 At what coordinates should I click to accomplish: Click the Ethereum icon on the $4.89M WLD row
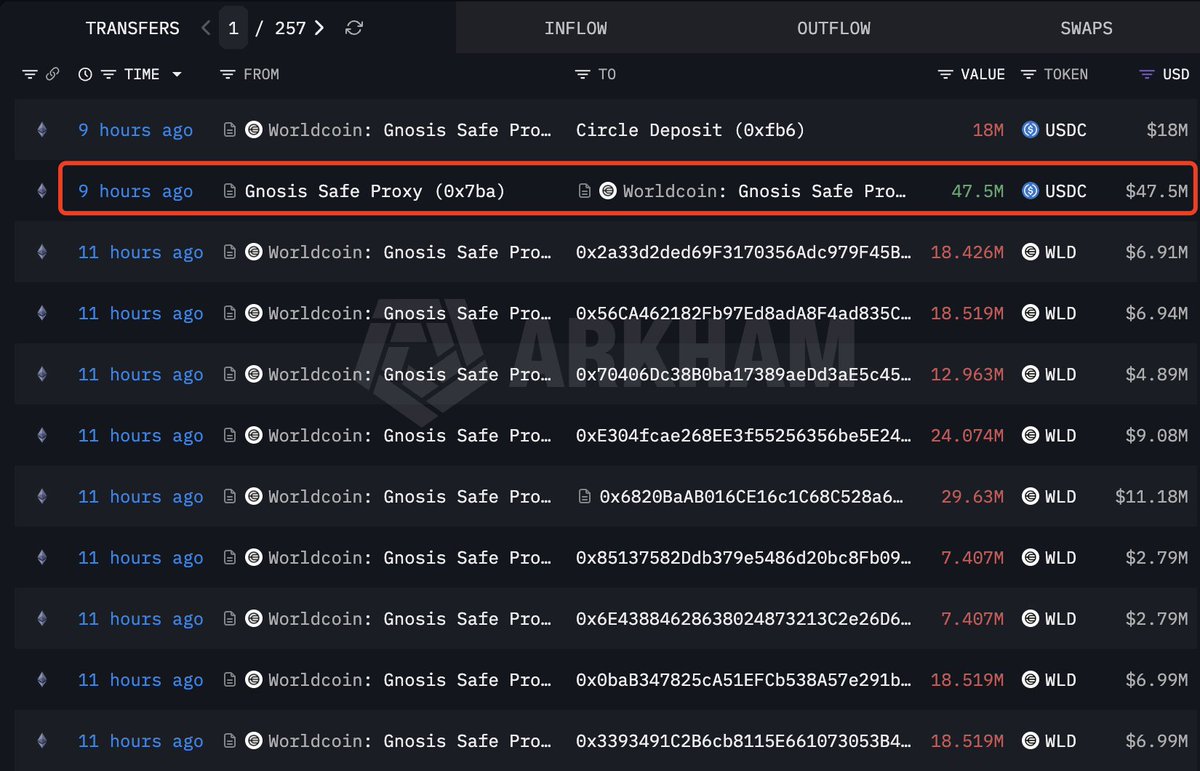[x=41, y=374]
